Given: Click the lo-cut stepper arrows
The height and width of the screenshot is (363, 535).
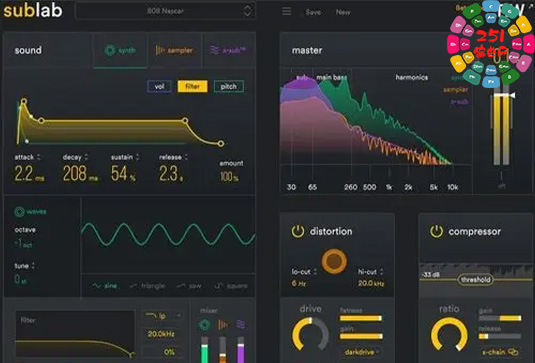Looking at the screenshot, I should [x=315, y=272].
